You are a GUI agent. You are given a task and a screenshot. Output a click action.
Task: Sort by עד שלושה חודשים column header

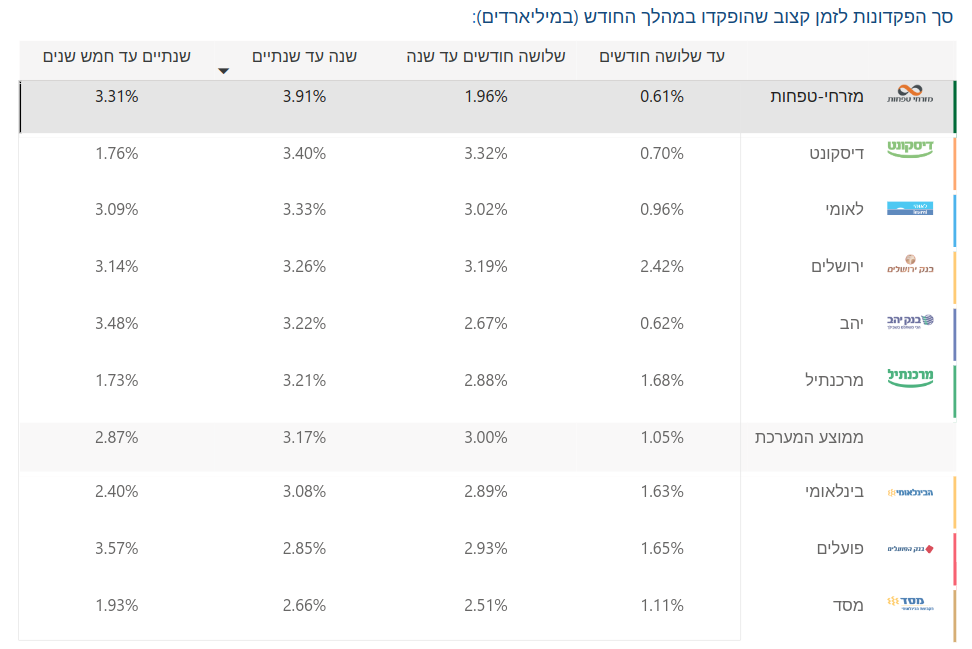661,57
